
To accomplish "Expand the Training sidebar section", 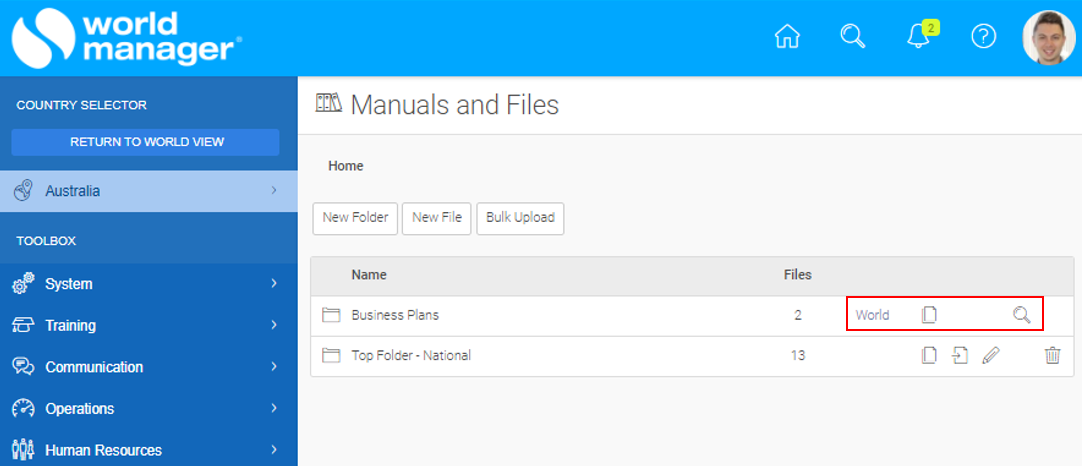I will (x=149, y=325).
